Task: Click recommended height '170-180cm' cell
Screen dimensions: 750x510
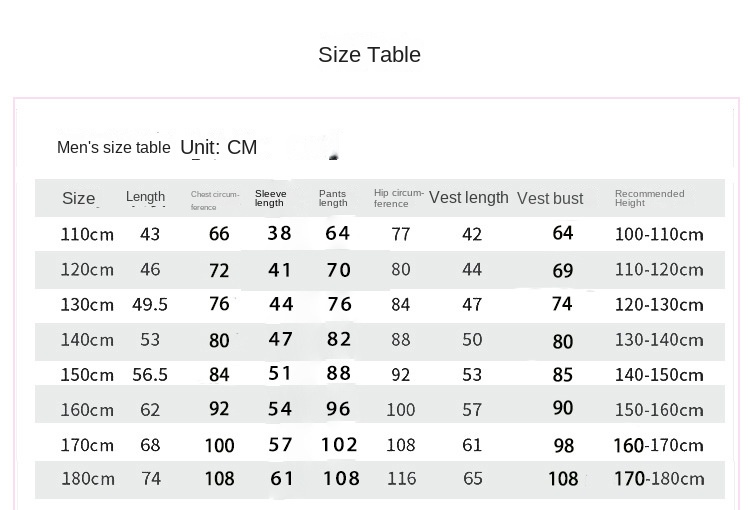Action: pos(659,479)
